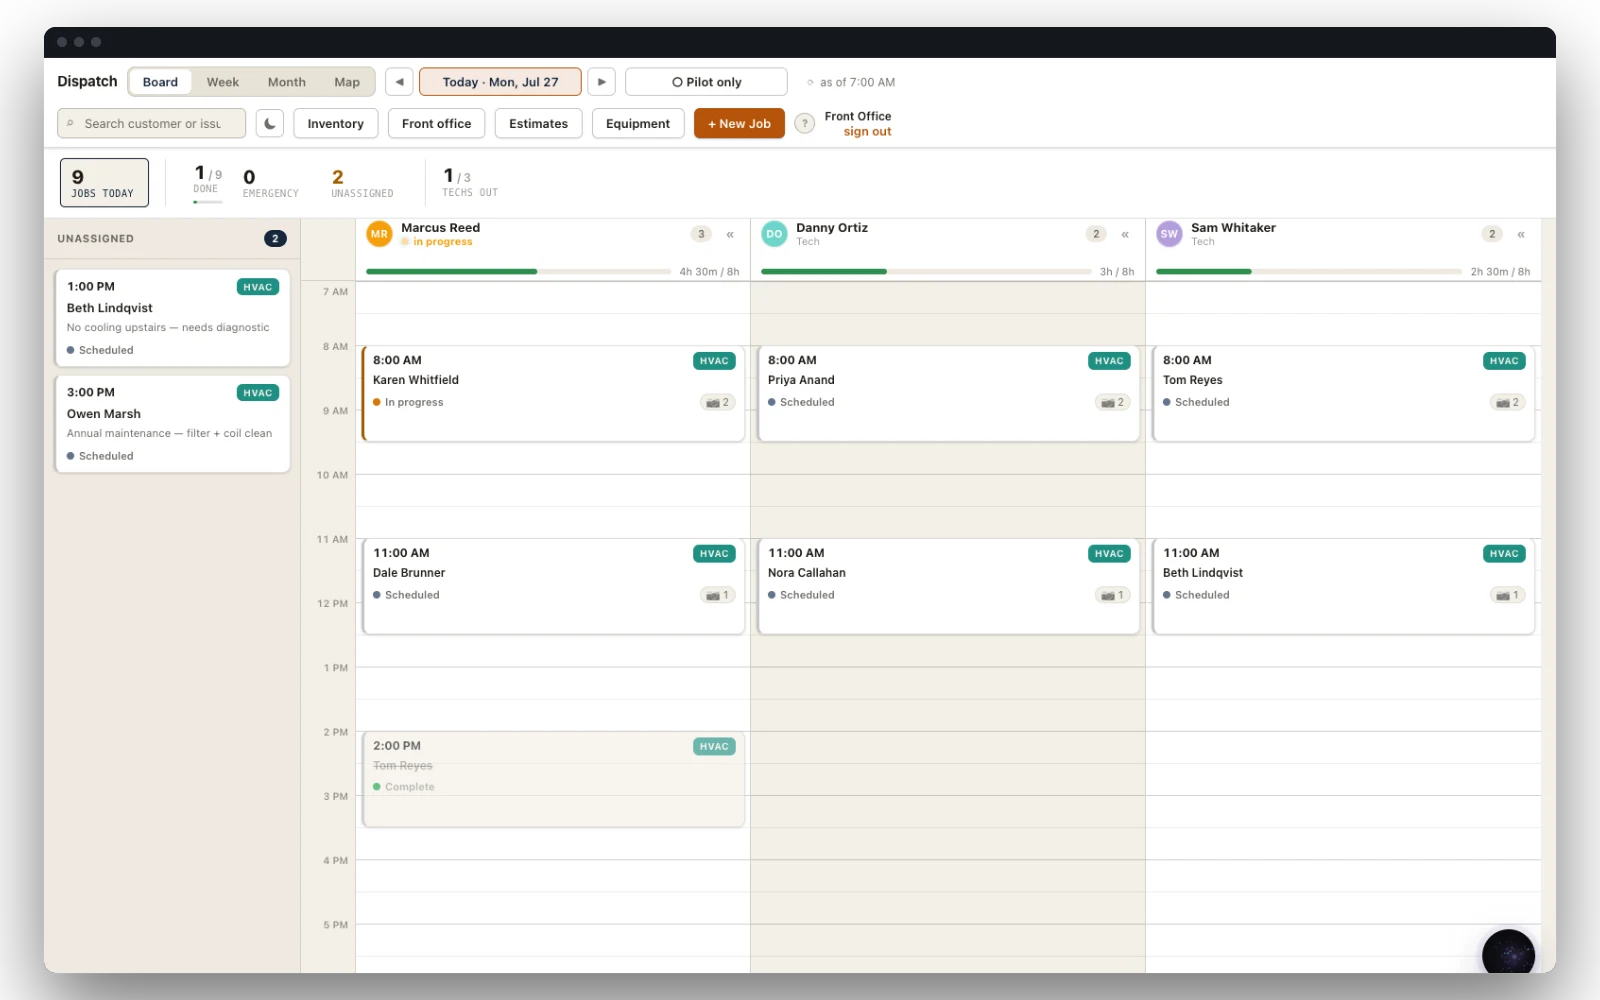The height and width of the screenshot is (1000, 1600).
Task: Switch to Board view
Action: pos(160,82)
